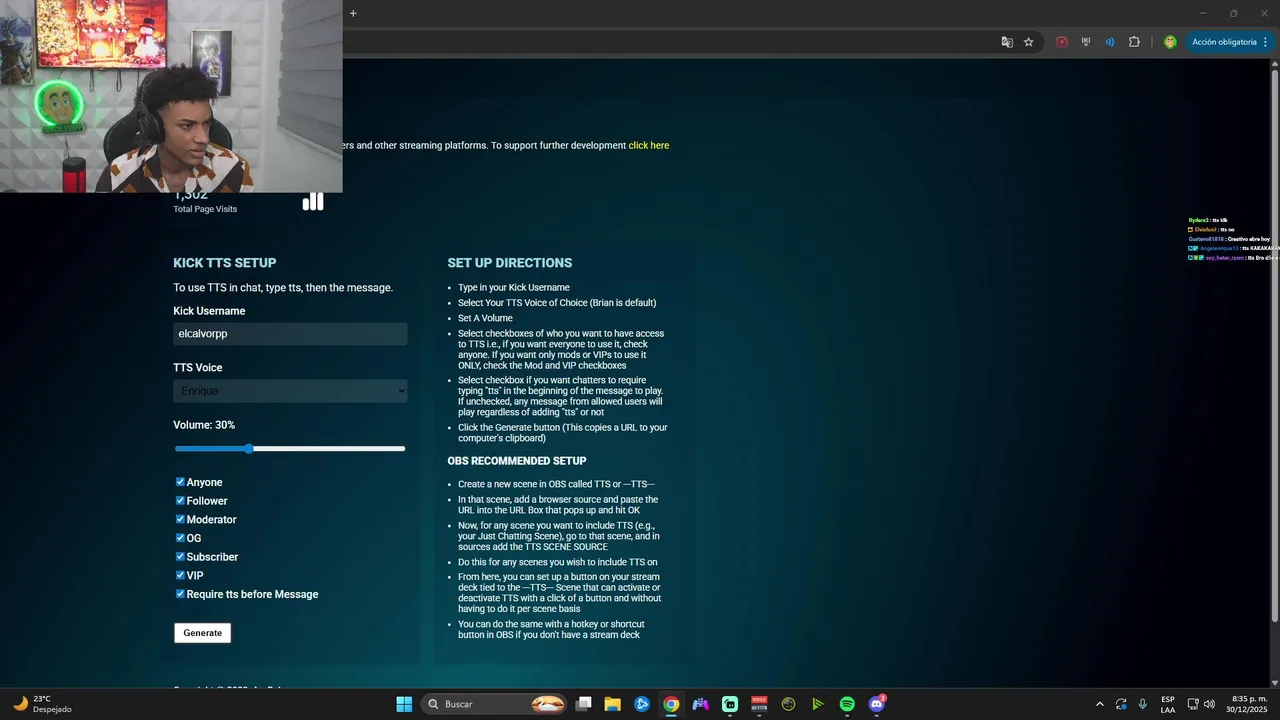Click 'Type in your Kick Username' direction

pyautogui.click(x=514, y=287)
